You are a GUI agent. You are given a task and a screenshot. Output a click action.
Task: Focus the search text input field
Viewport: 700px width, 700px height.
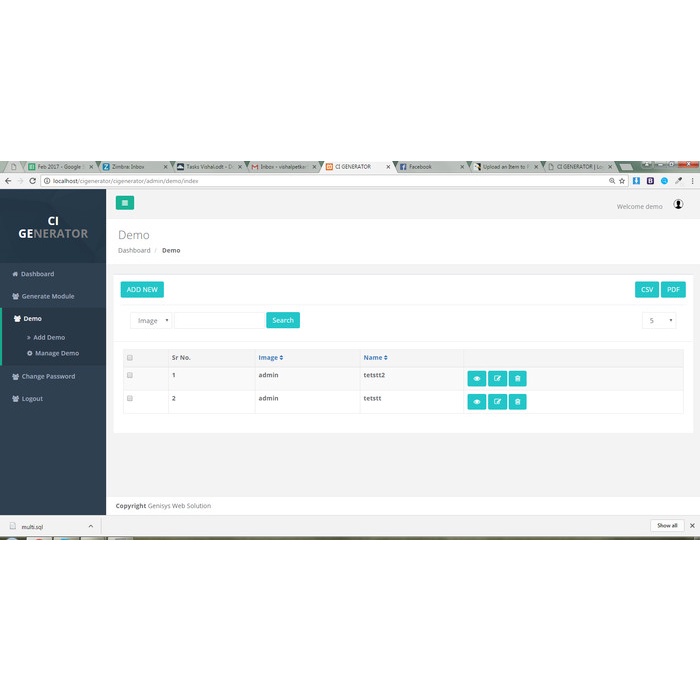tap(220, 321)
